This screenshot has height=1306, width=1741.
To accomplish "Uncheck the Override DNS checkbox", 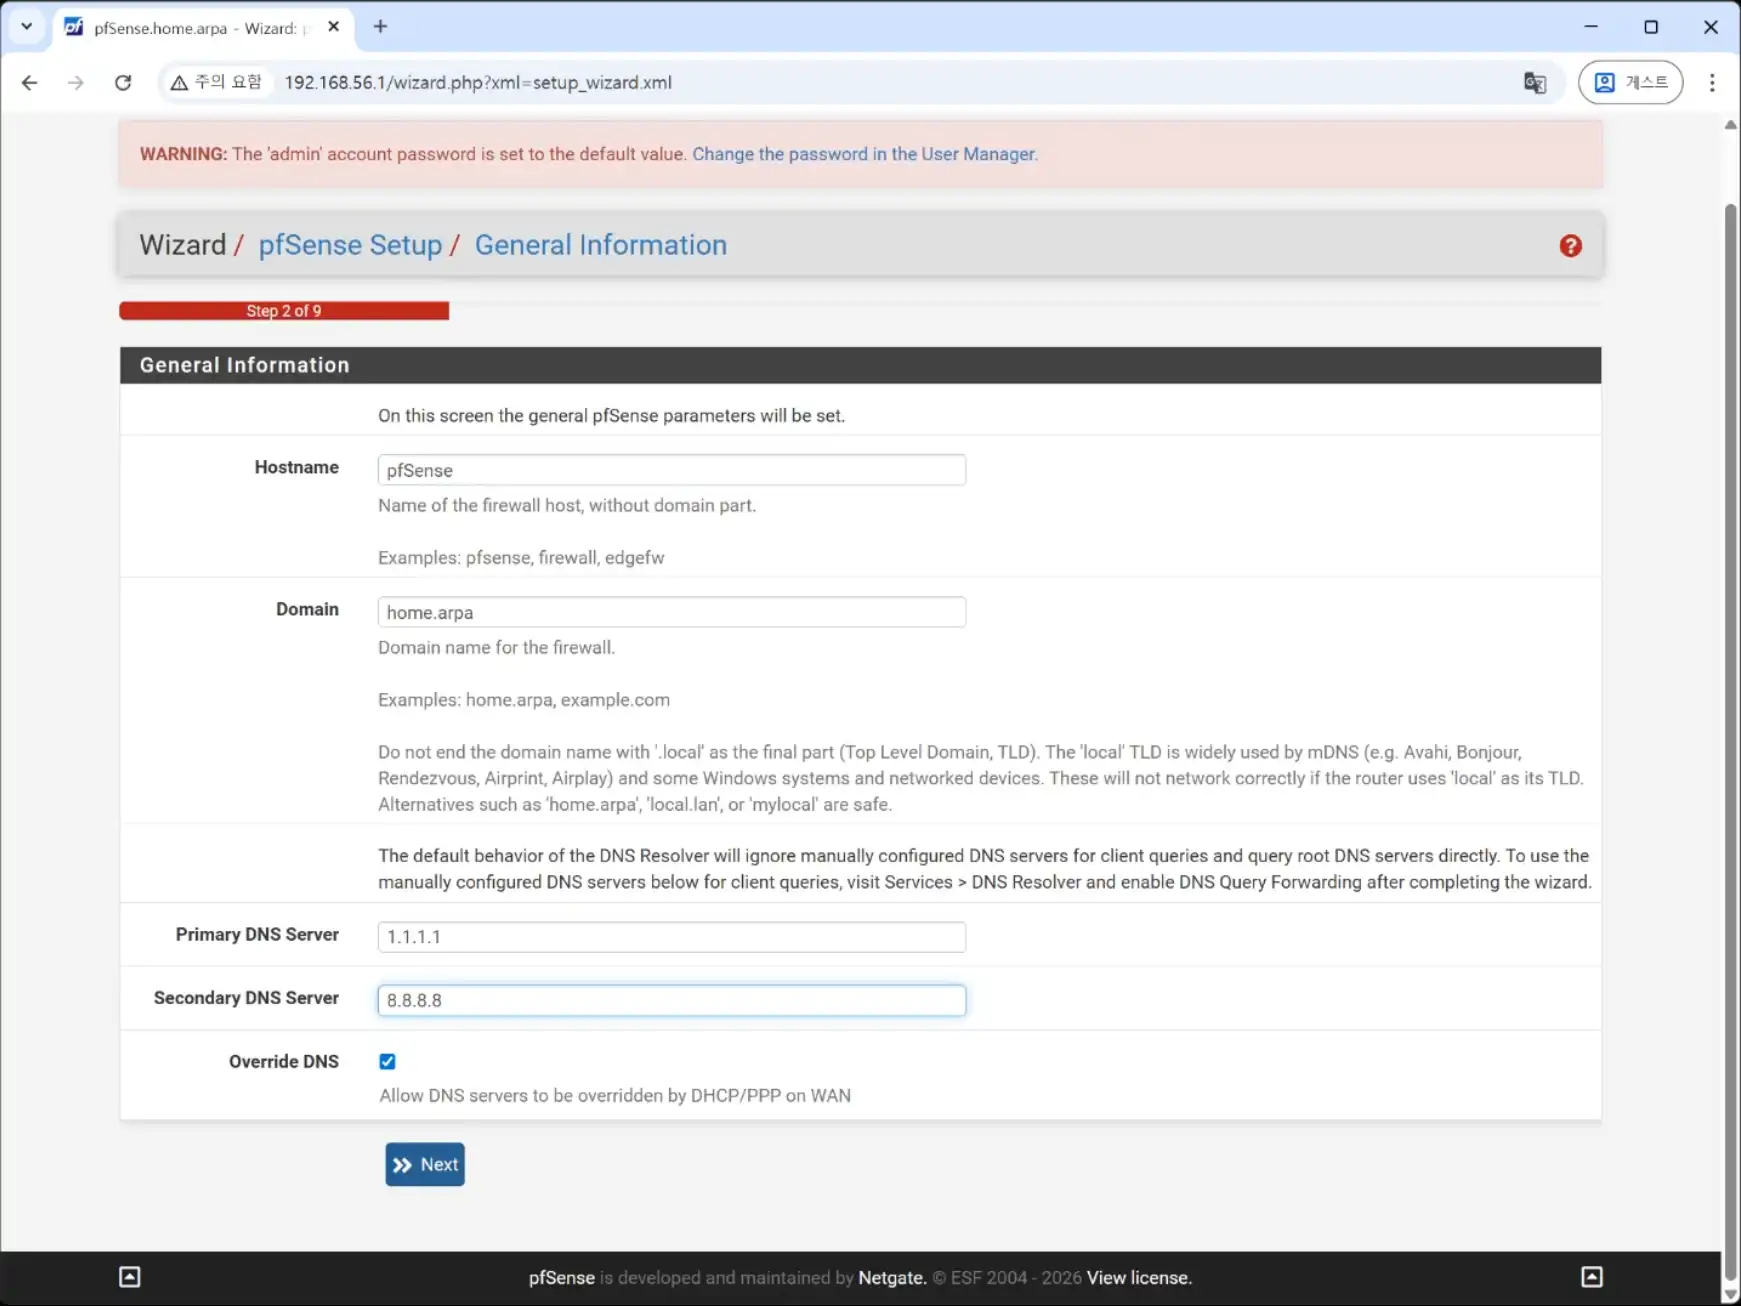I will point(387,1062).
